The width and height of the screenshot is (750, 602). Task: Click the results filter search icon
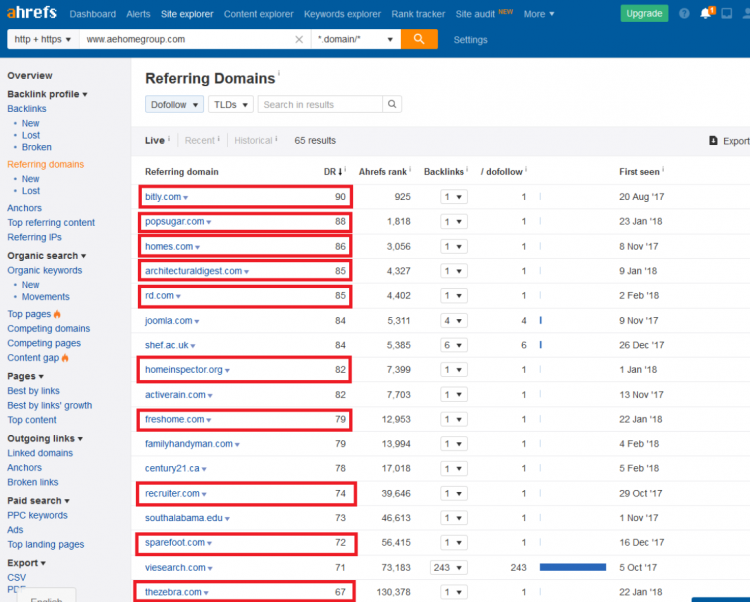tap(392, 104)
